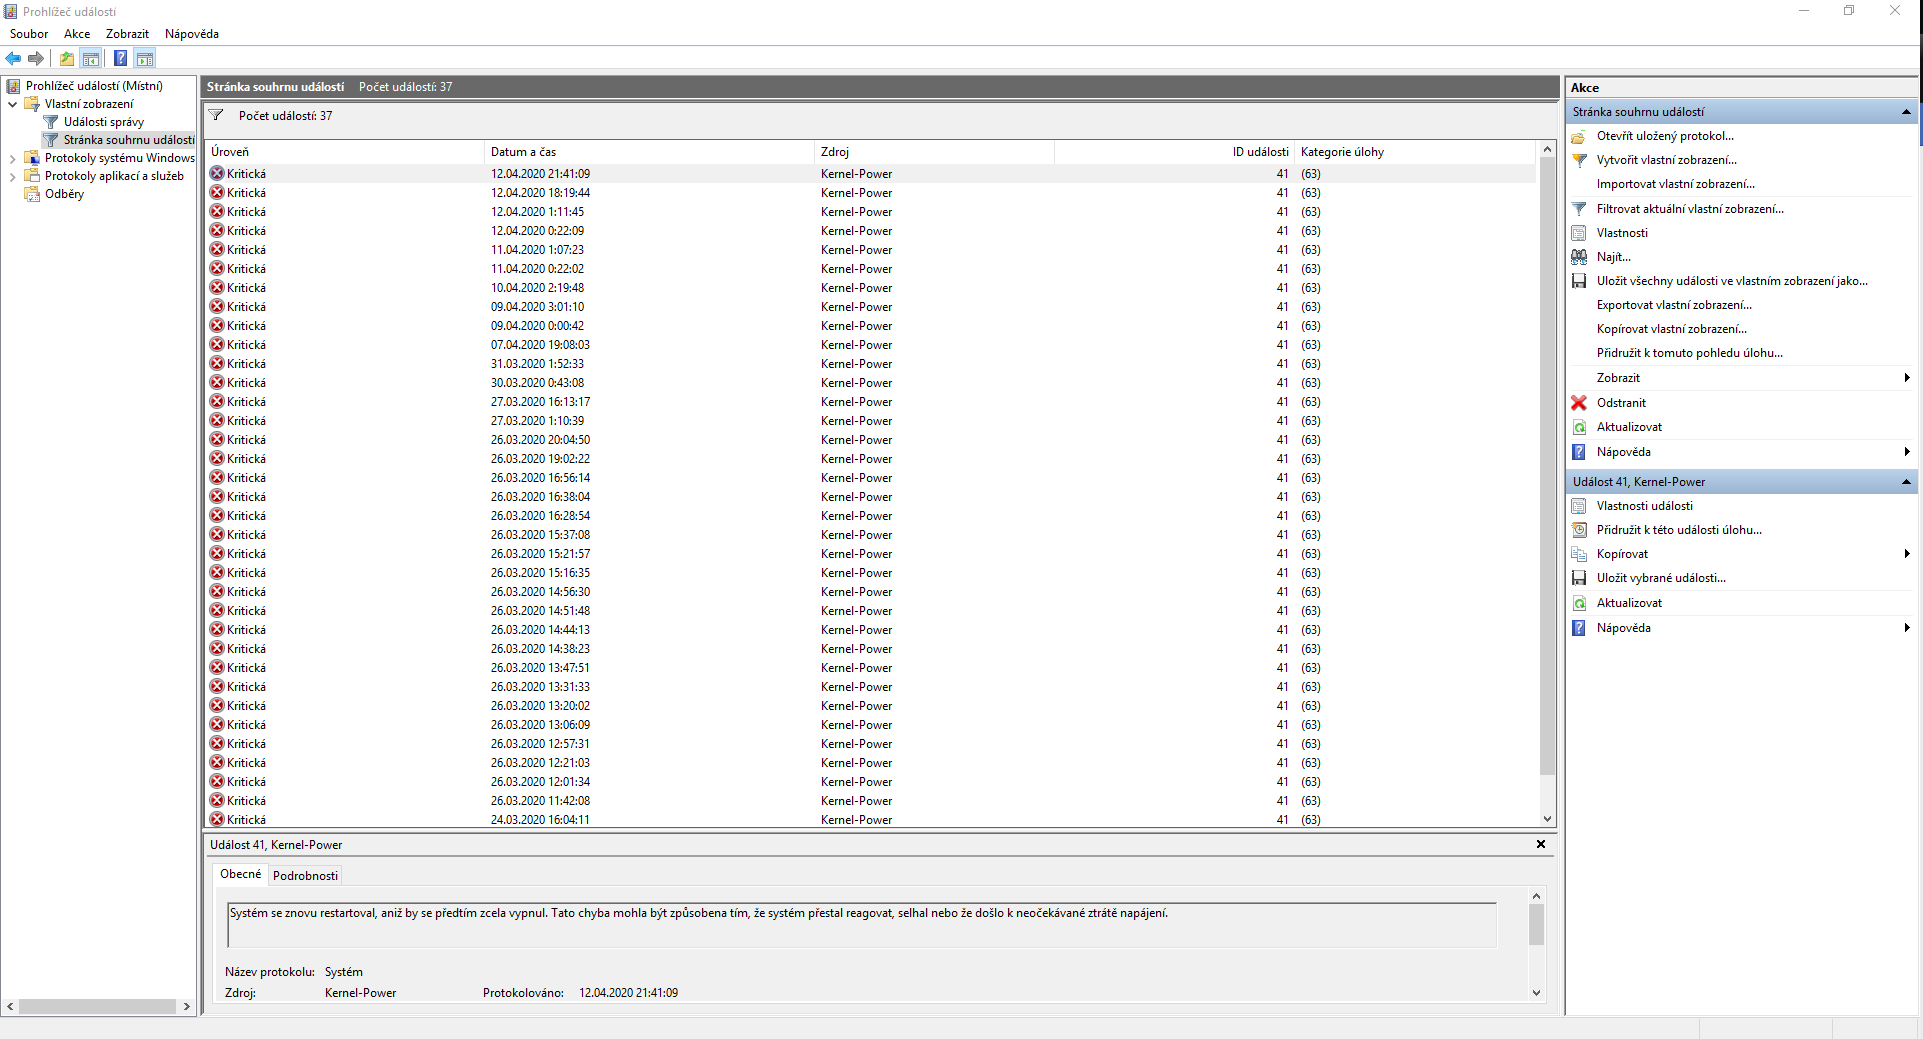
Task: Sort by the Úroveň column header
Action: point(344,152)
